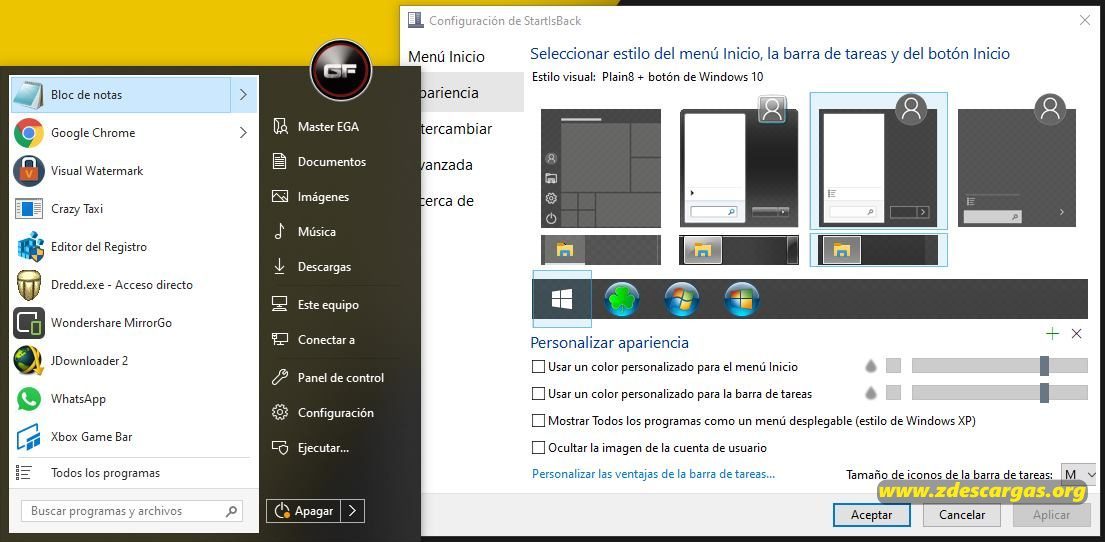Click the Aceptar button
The height and width of the screenshot is (542, 1105).
click(872, 515)
